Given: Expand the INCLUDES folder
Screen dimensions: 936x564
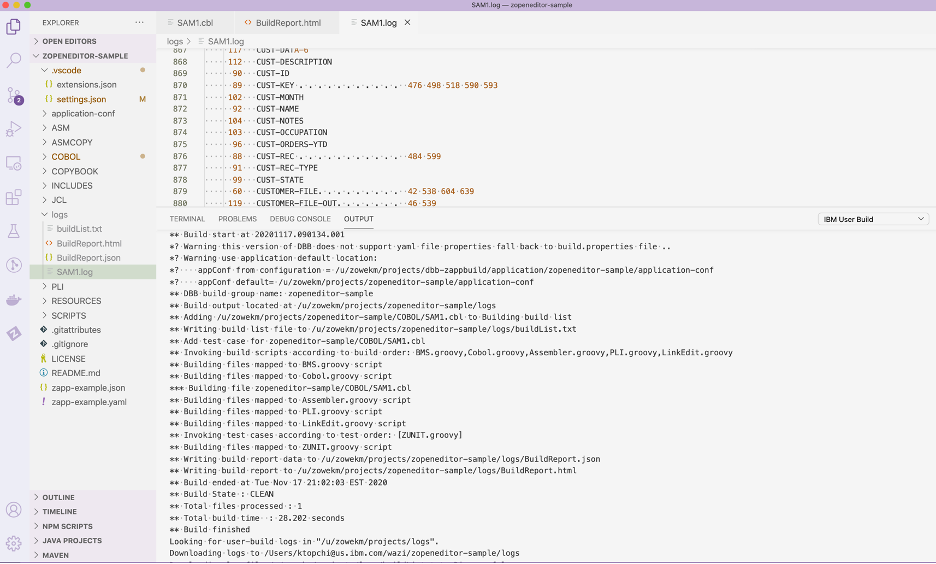Looking at the screenshot, I should coord(93,186).
